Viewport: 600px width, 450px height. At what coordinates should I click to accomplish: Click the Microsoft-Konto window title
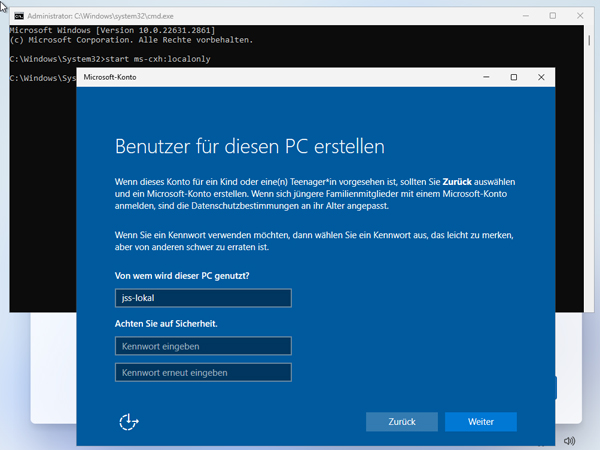click(x=110, y=77)
